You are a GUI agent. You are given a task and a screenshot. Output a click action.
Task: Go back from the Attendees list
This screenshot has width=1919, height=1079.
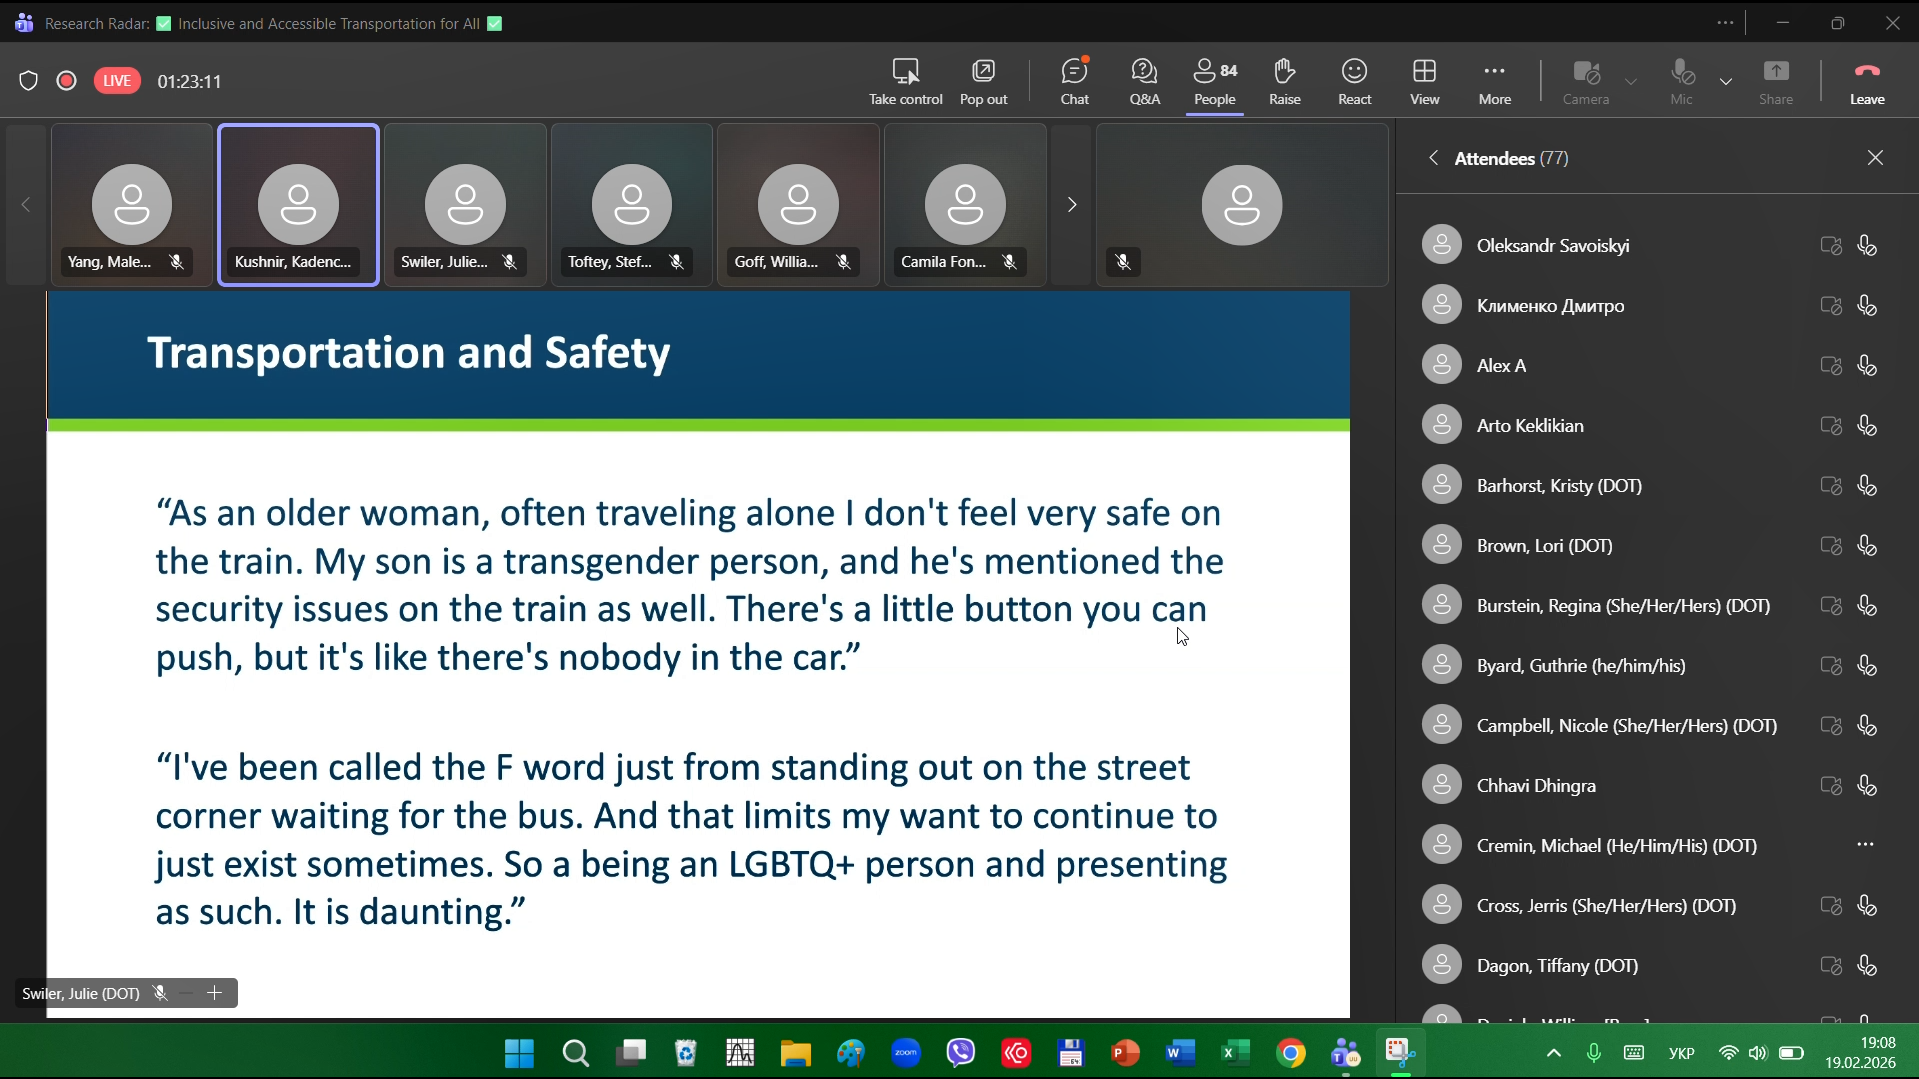click(1433, 158)
